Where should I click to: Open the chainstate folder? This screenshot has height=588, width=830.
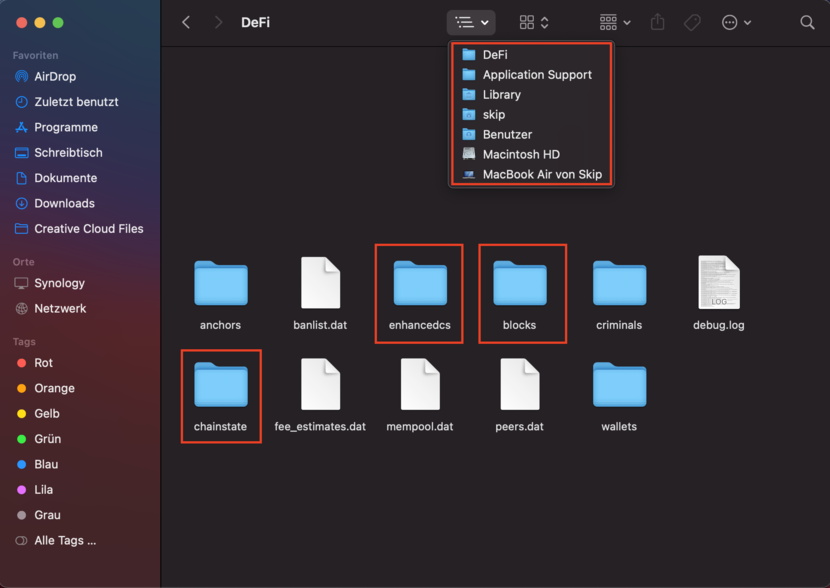220,385
